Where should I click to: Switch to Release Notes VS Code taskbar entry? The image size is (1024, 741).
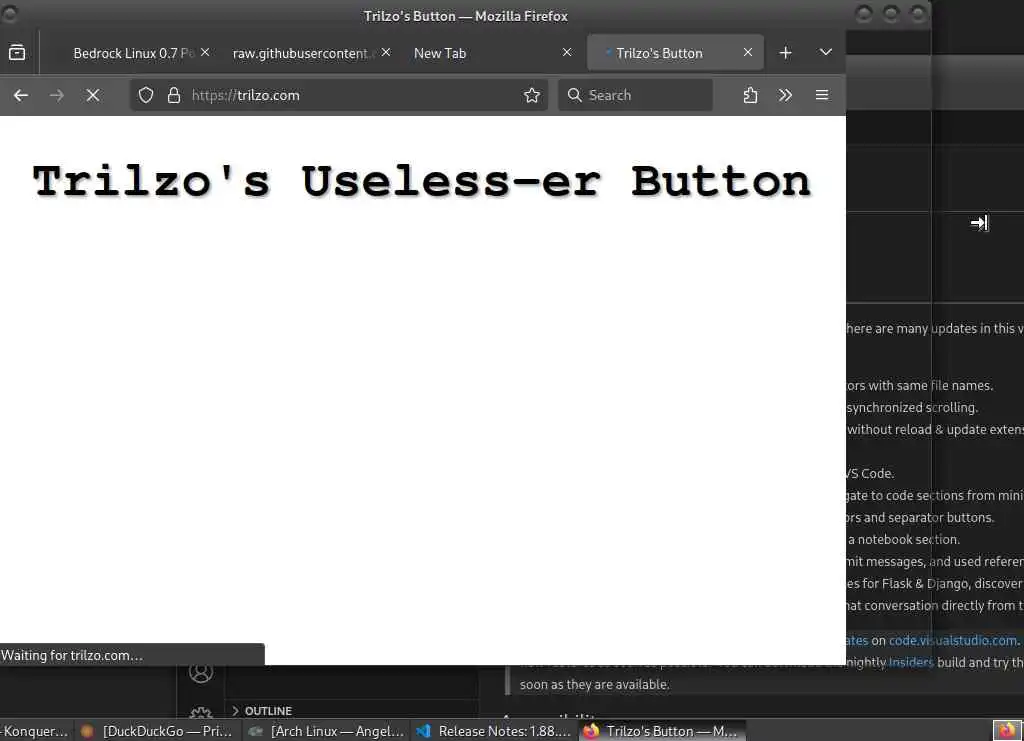[x=494, y=731]
